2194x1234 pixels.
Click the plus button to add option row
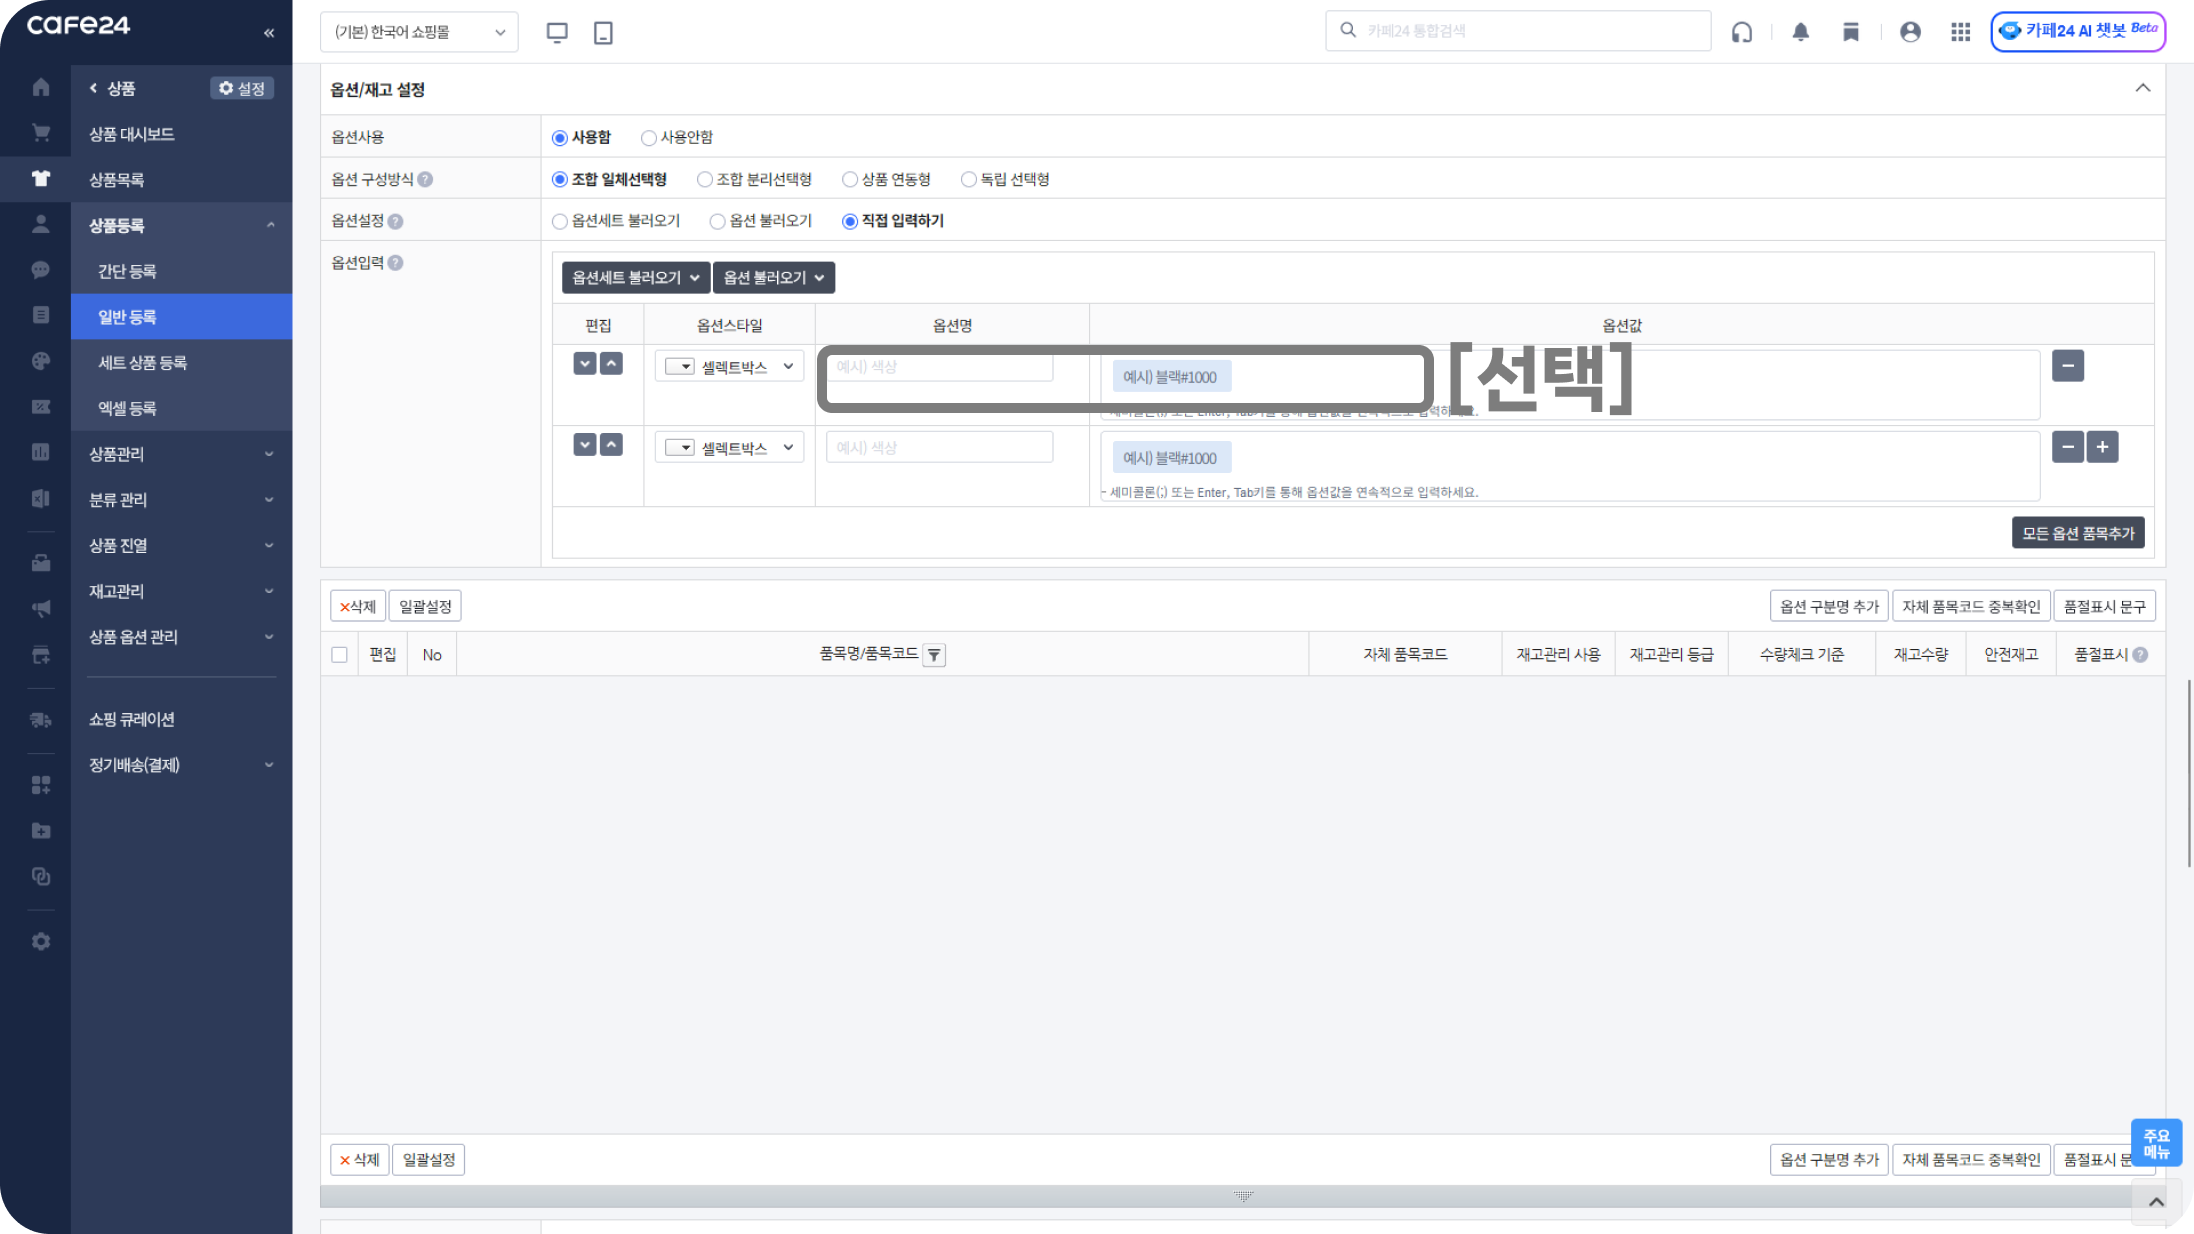pos(2102,447)
